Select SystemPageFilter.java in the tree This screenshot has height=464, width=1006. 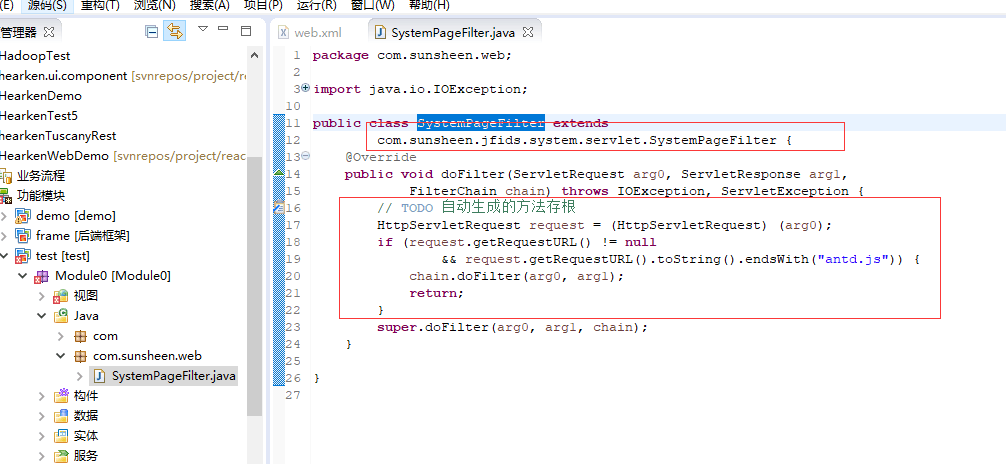pyautogui.click(x=173, y=376)
